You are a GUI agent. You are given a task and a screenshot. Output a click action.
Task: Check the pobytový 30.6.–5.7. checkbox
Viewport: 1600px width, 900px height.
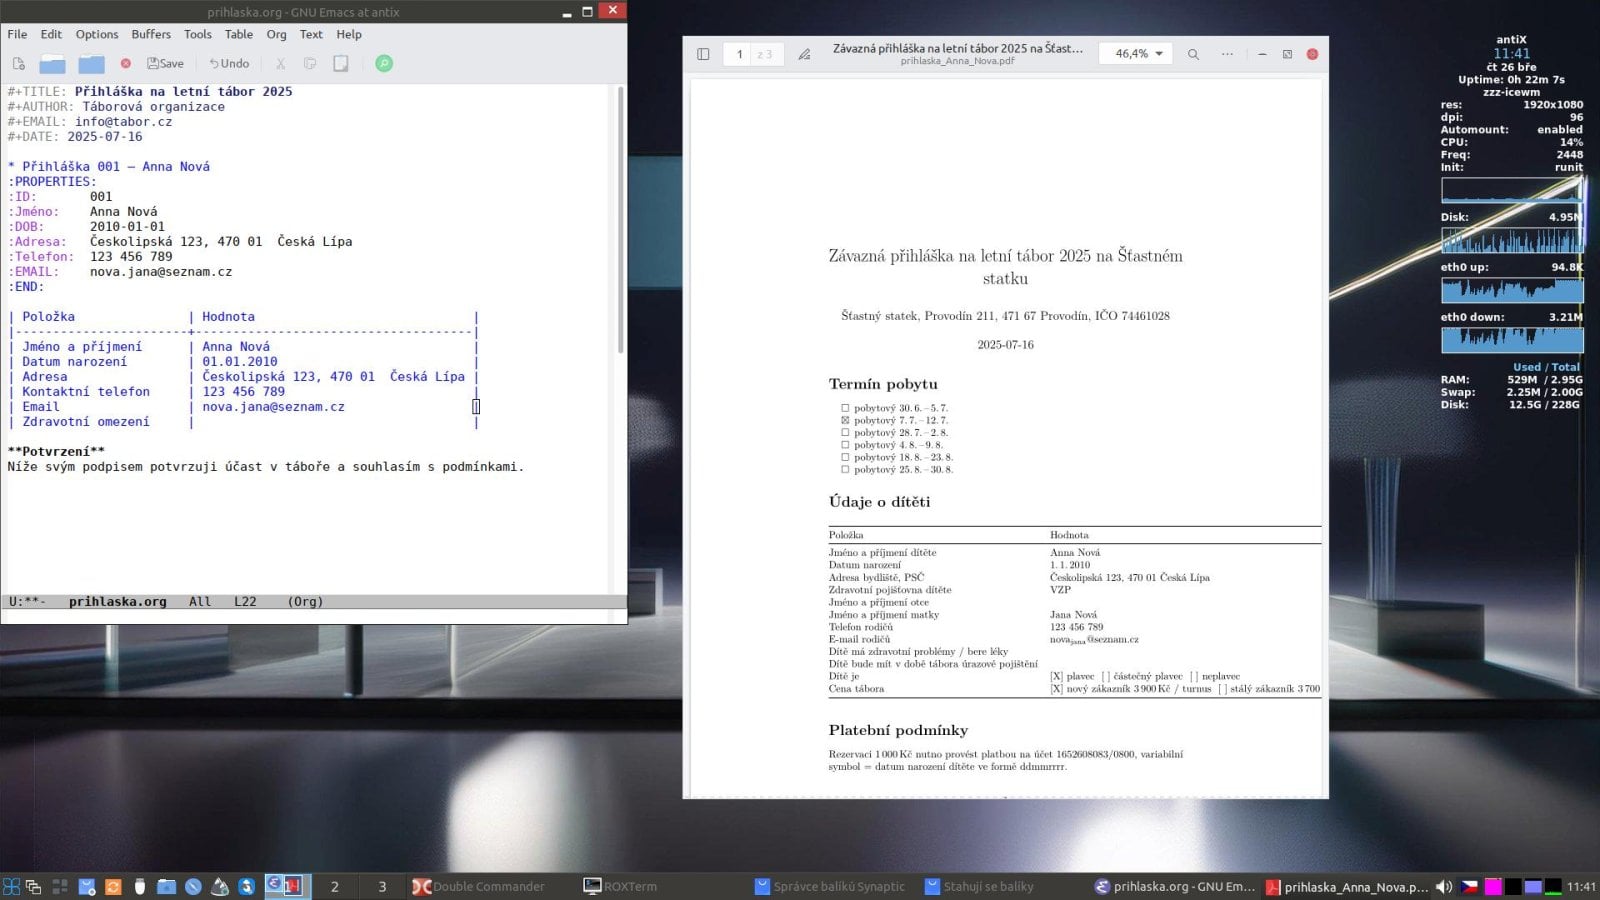click(845, 408)
